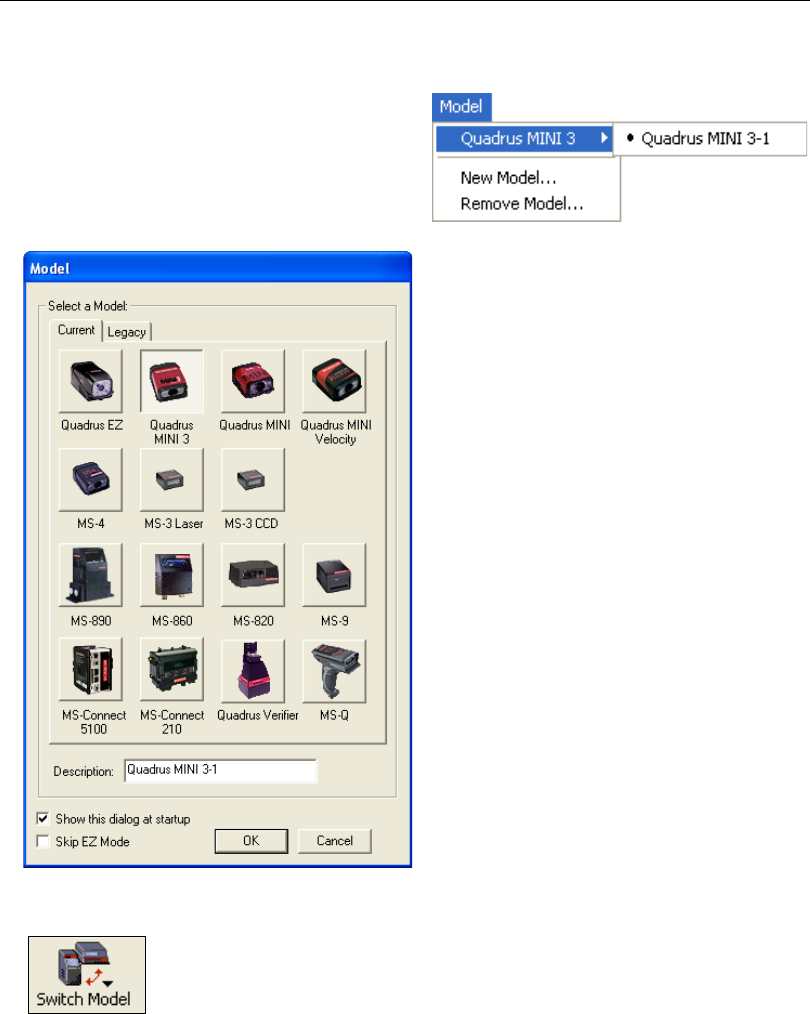Screen dimensions: 810x1014
Task: Choose Remove Model... menu entry
Action: coord(522,204)
